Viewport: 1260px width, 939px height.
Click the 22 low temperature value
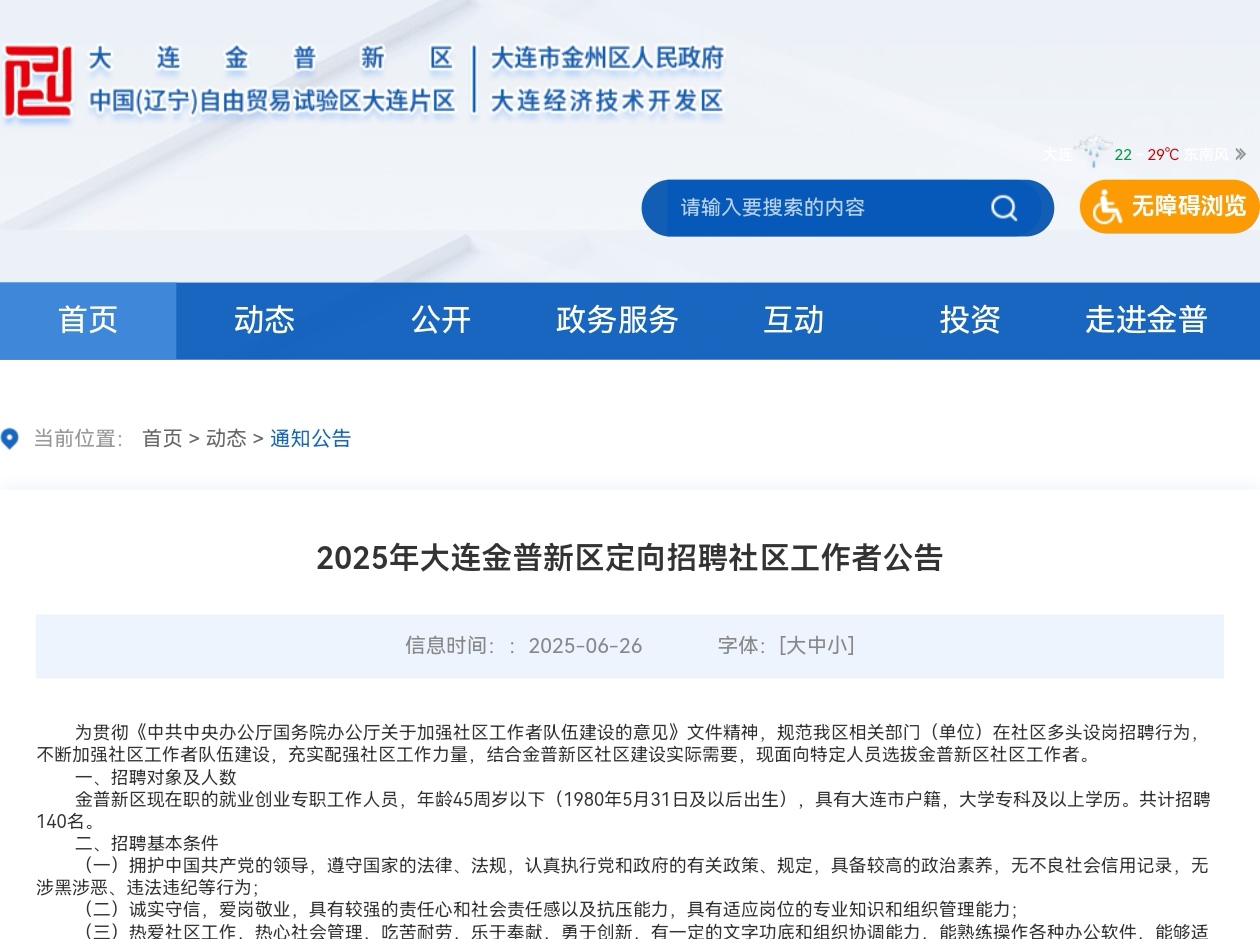click(1123, 154)
